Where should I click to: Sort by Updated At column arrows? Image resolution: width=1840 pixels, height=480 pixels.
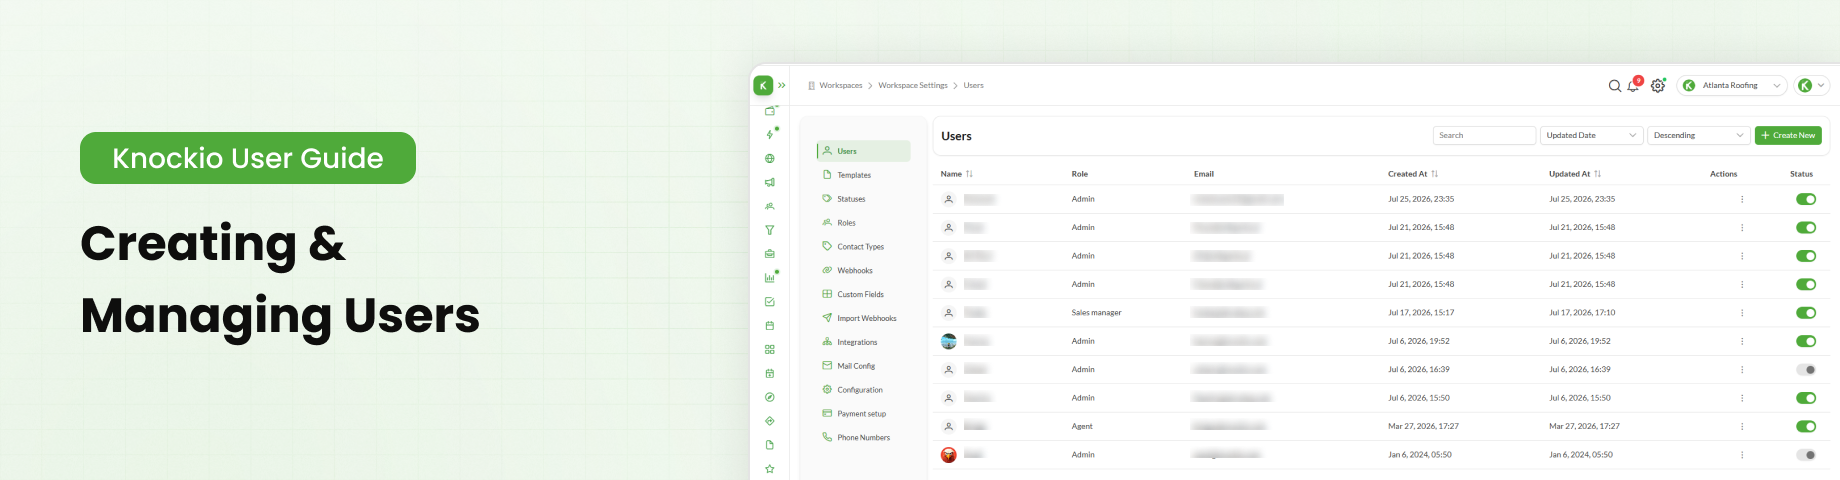click(1598, 174)
